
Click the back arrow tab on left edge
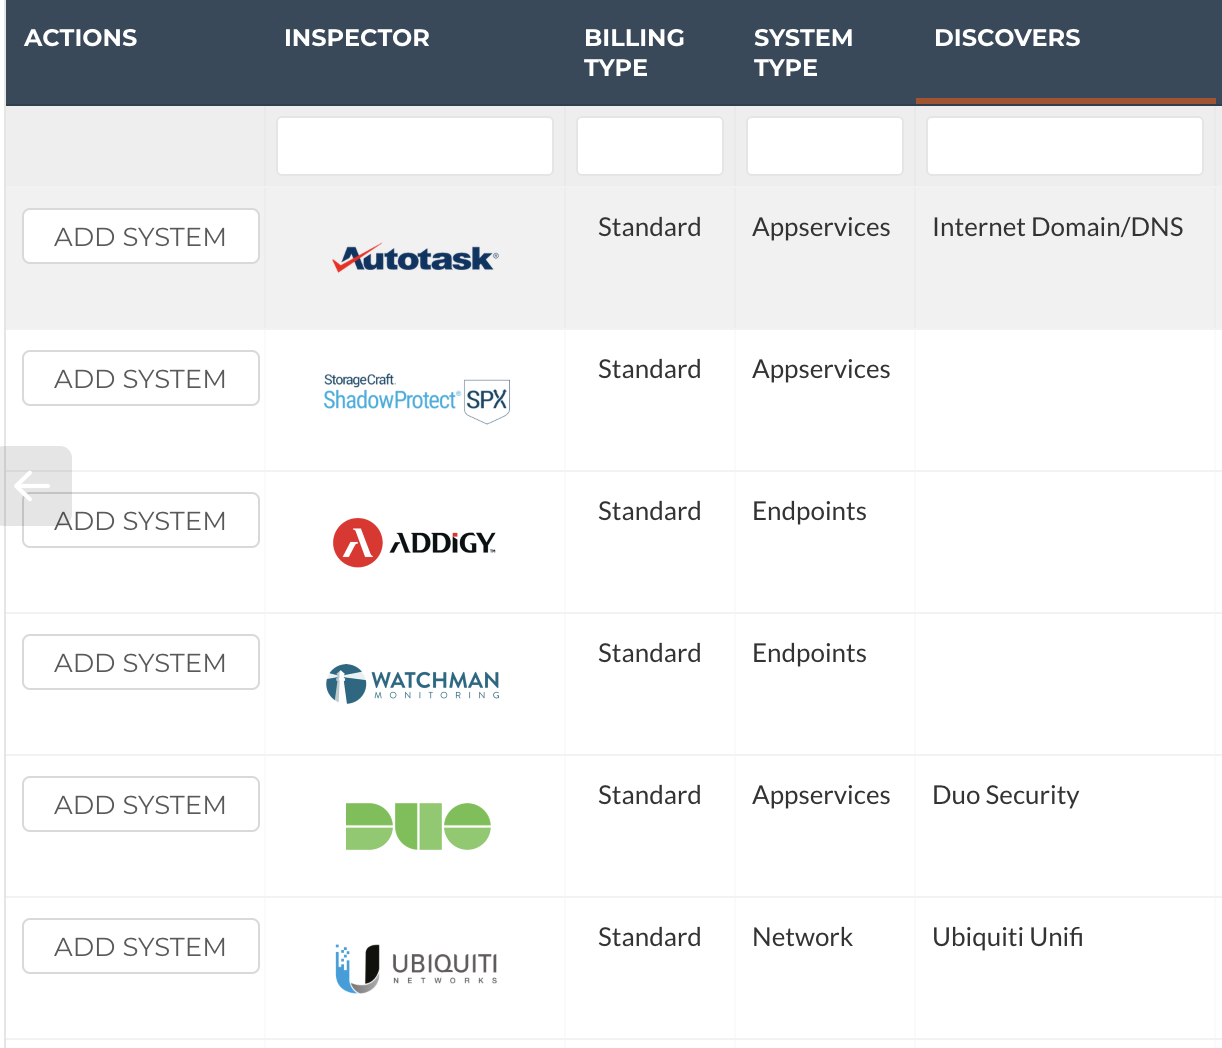pyautogui.click(x=36, y=486)
